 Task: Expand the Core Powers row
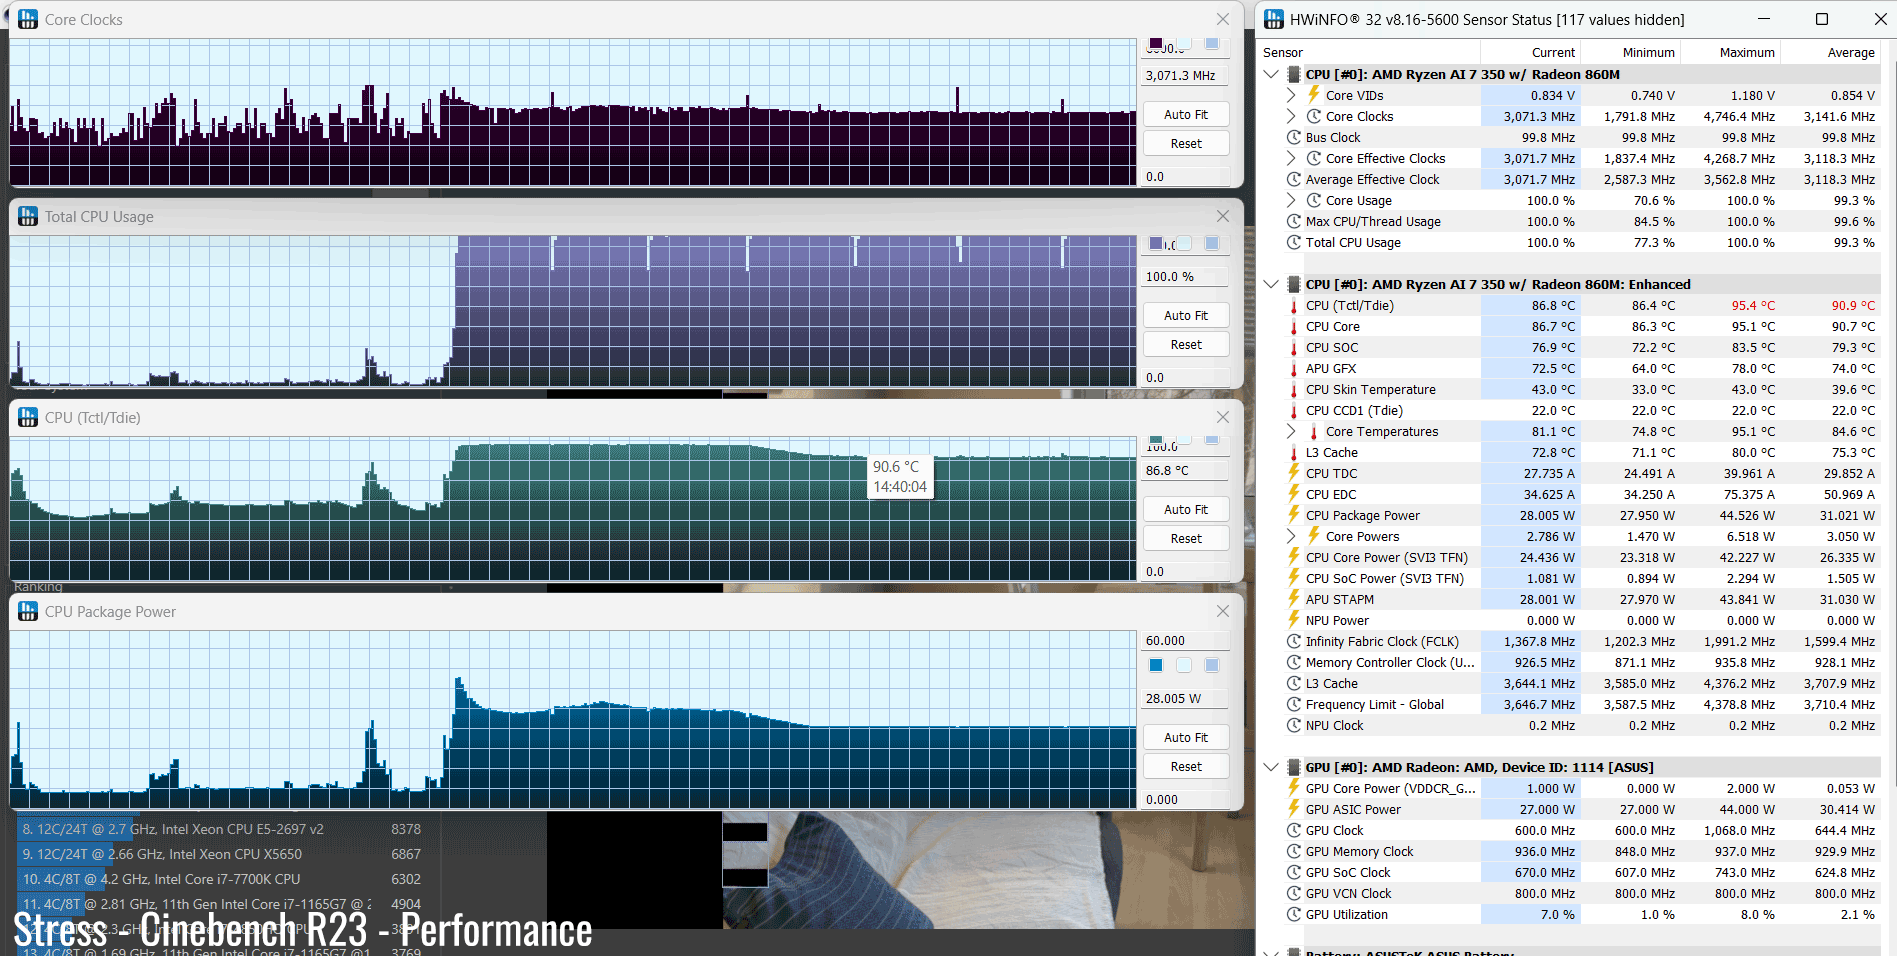tap(1291, 536)
